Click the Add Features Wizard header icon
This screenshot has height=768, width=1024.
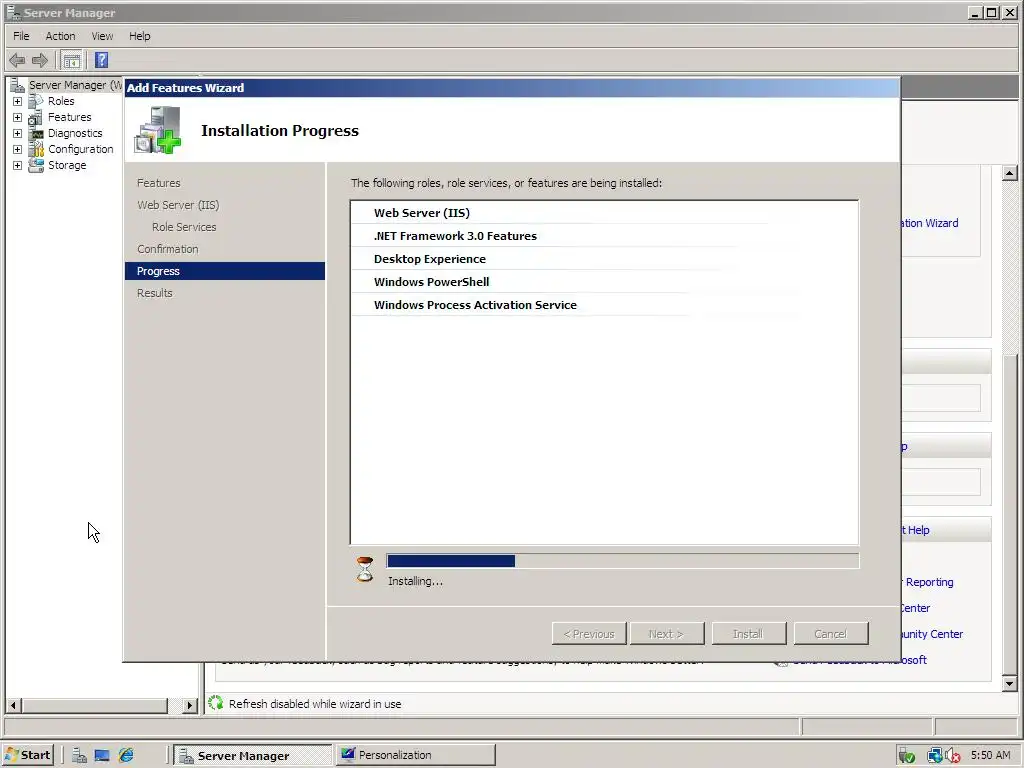(x=158, y=130)
